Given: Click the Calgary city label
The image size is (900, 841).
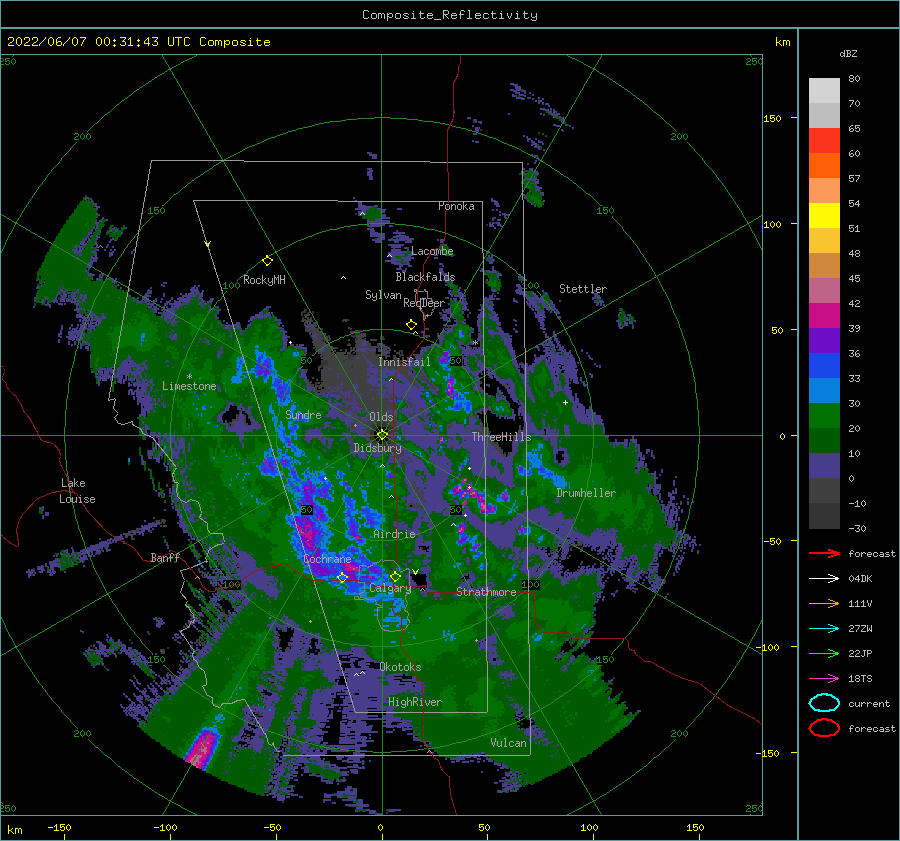Looking at the screenshot, I should click(390, 588).
